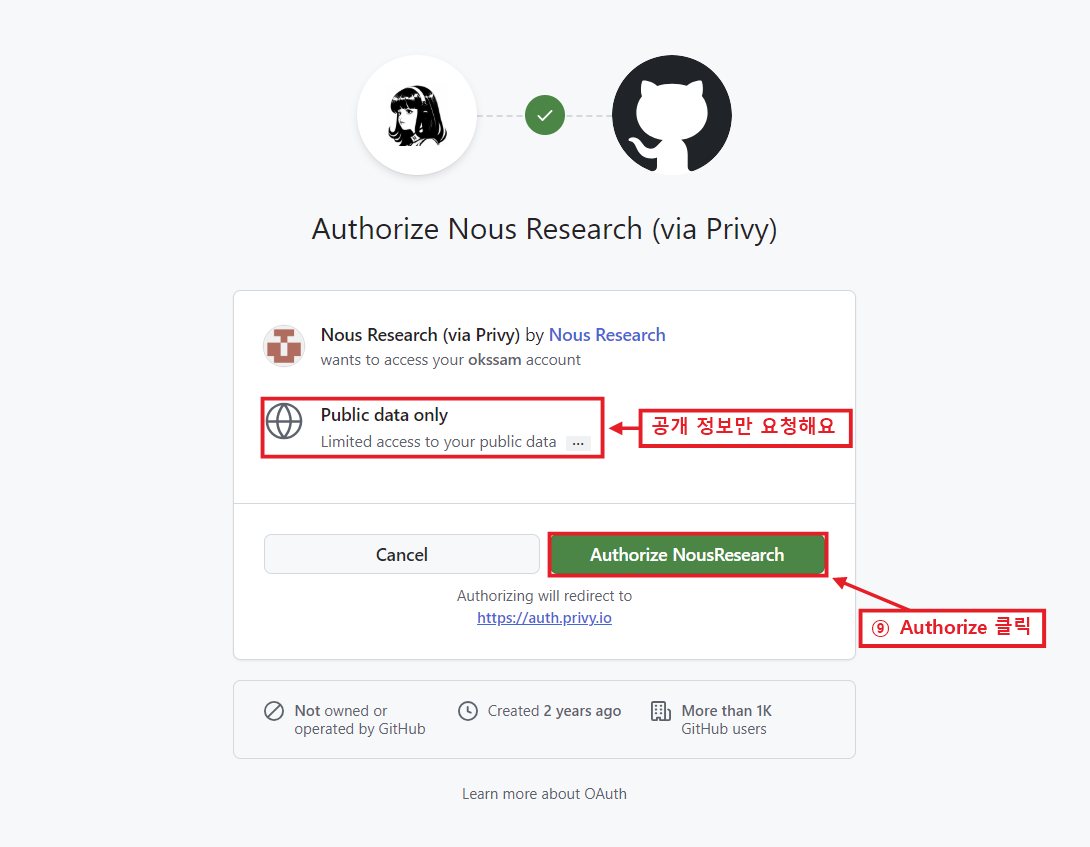Click the 'Created 2 years ago' text

[554, 711]
